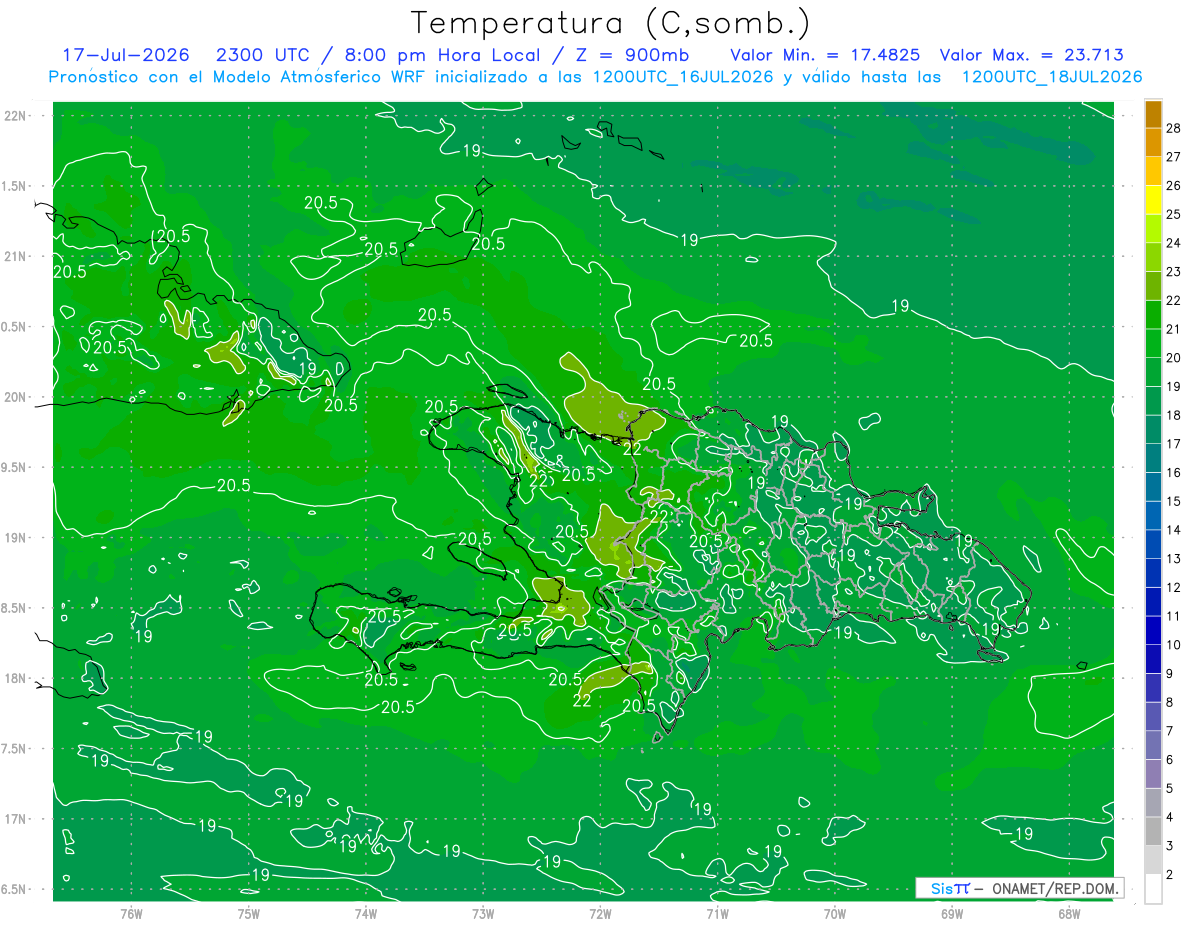Click colorbar label "18"
Viewport: 1200px width, 927px height.
pyautogui.click(x=1174, y=415)
